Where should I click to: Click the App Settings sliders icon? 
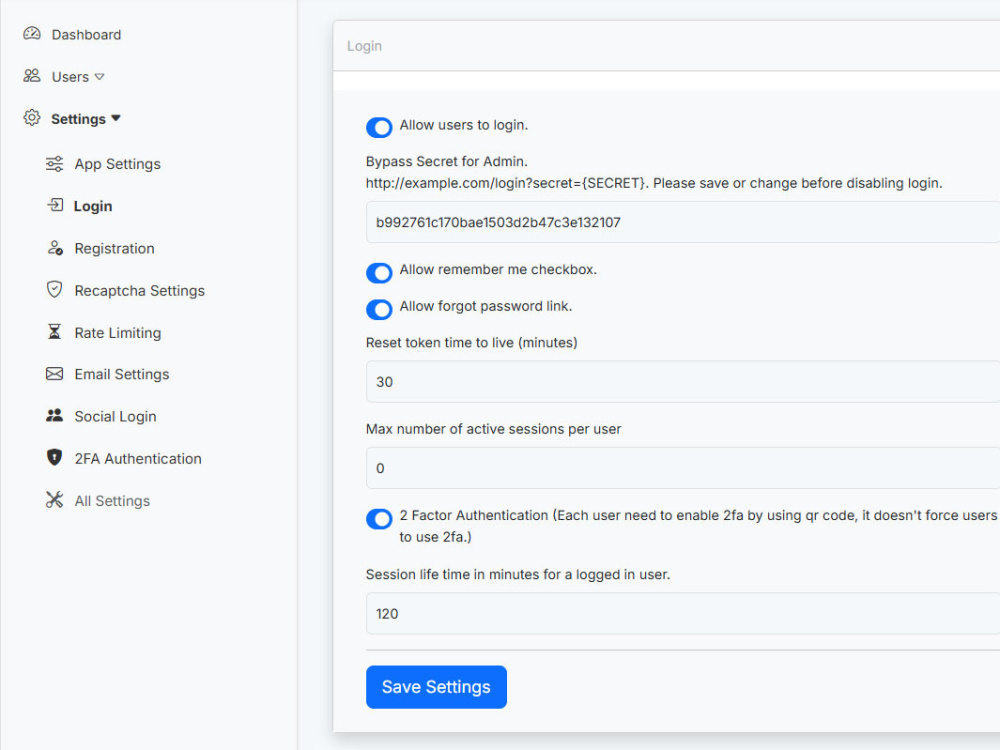point(55,164)
